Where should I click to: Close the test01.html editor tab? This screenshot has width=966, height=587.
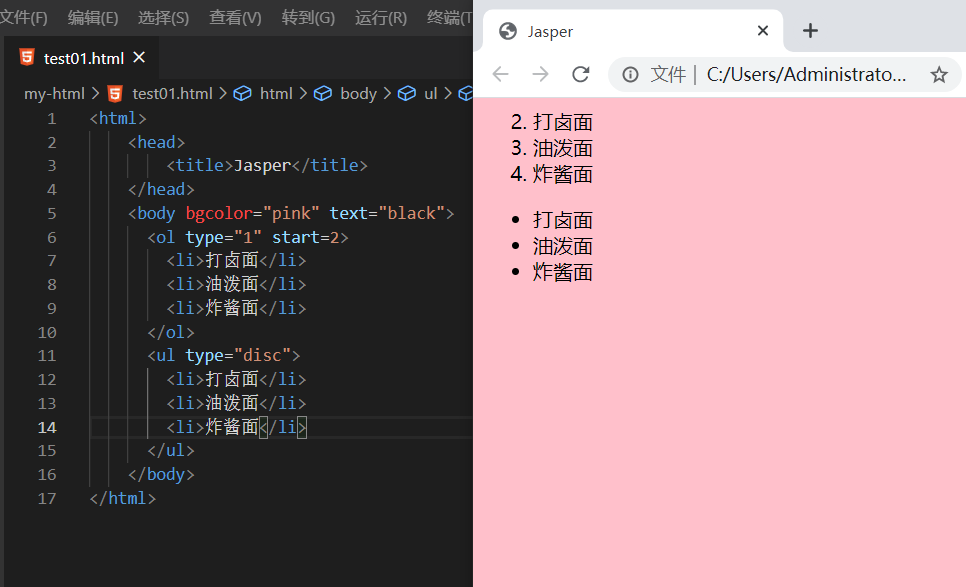(139, 58)
